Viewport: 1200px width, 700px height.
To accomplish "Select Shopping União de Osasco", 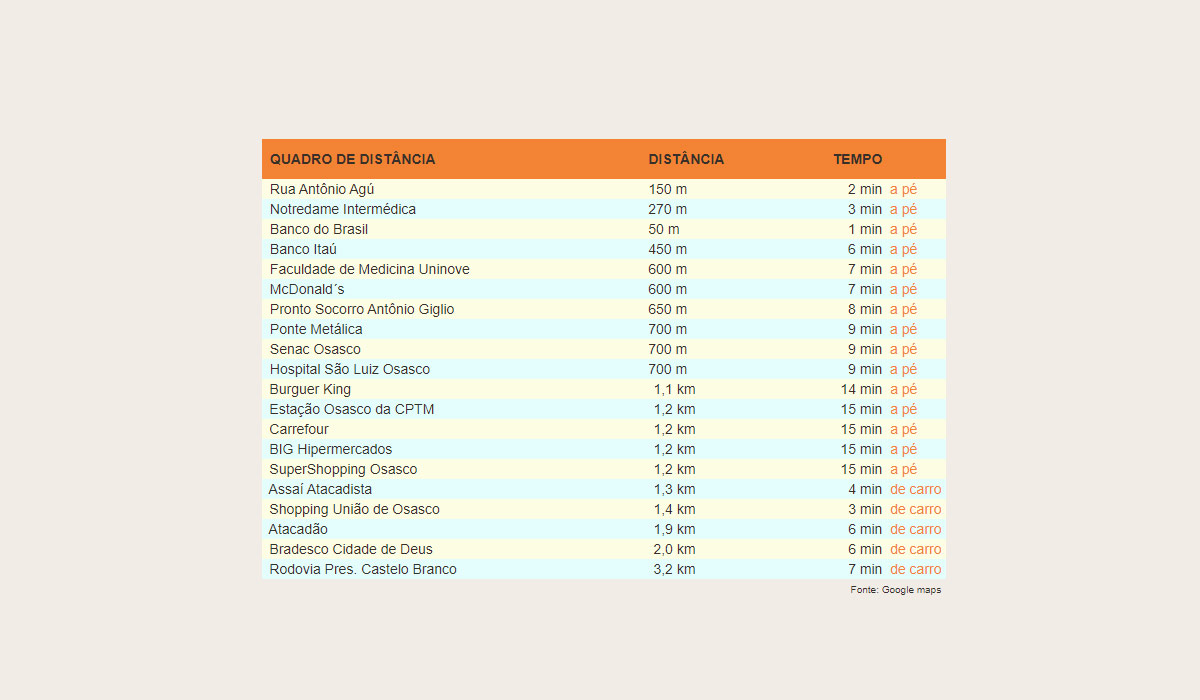I will pos(354,509).
